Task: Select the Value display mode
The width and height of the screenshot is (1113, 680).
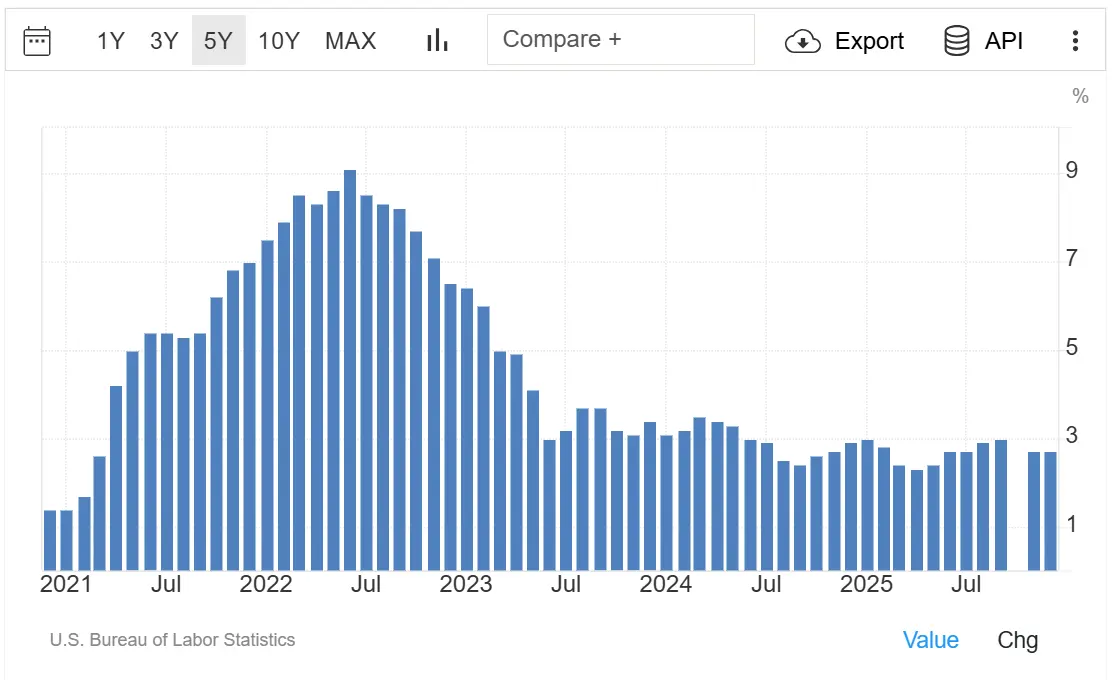Action: (931, 640)
